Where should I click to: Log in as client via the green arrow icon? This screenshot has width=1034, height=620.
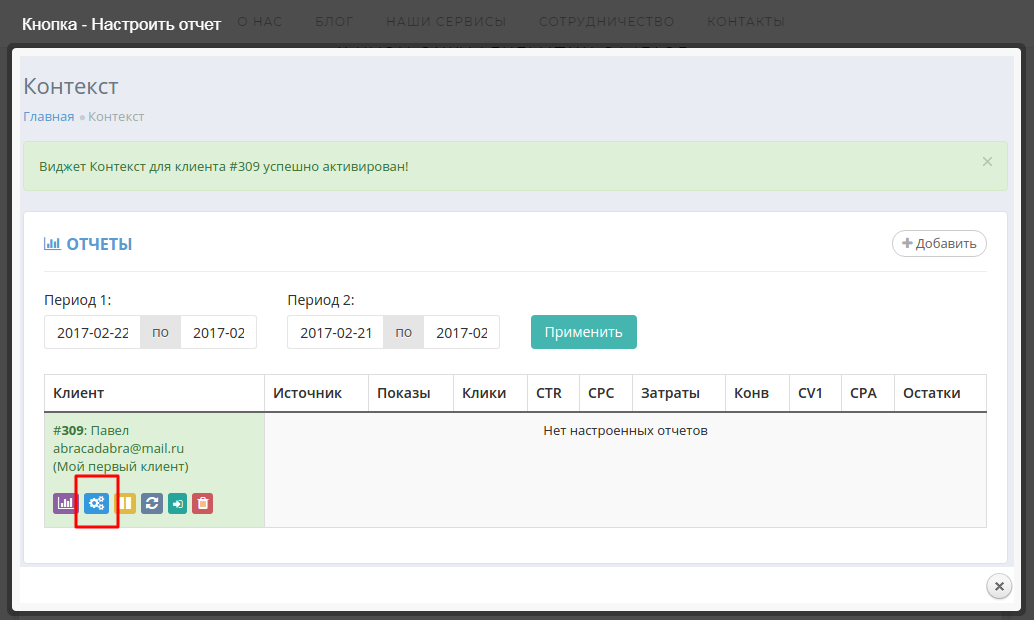tap(177, 503)
